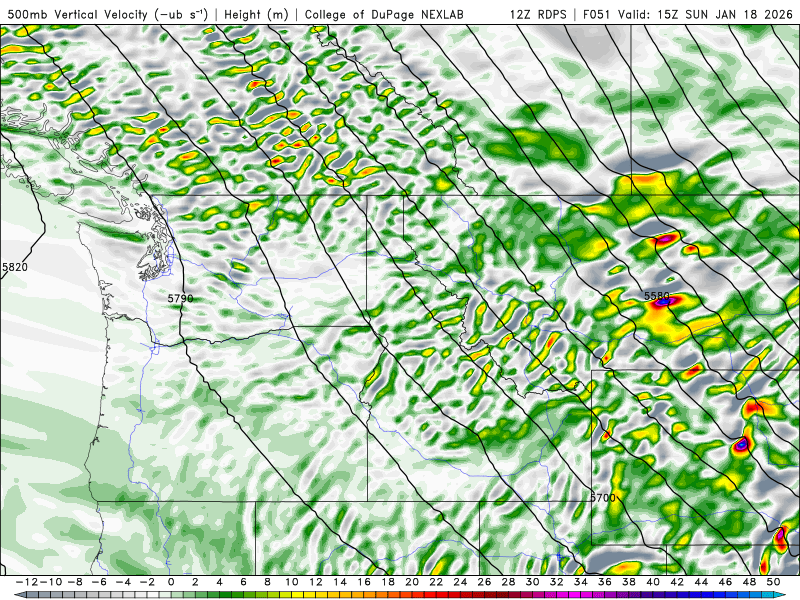Click the 10 value on color scale
Viewport: 800px width, 600px height.
[291, 582]
